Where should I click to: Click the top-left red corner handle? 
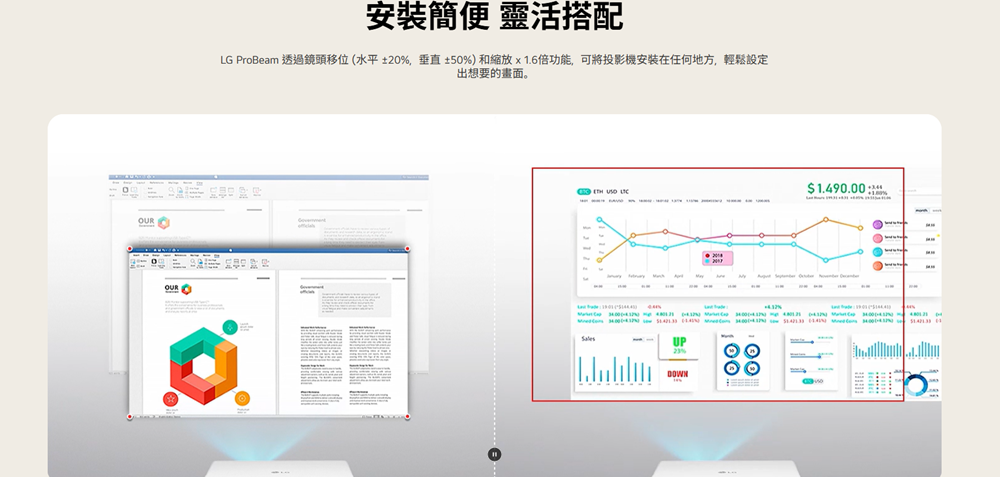coord(128,247)
